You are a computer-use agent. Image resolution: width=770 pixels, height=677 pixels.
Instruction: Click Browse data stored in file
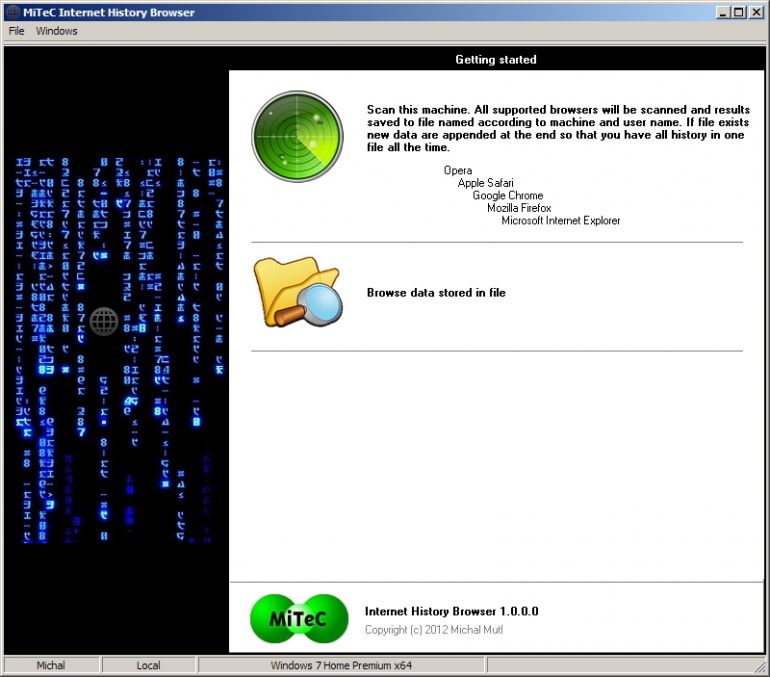point(436,293)
